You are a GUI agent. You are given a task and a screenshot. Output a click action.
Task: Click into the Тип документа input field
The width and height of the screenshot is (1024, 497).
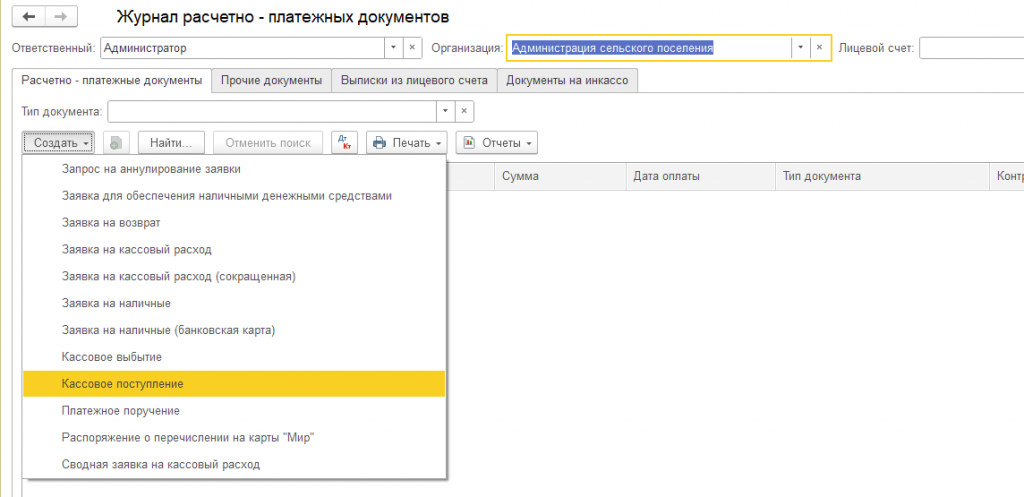click(272, 111)
